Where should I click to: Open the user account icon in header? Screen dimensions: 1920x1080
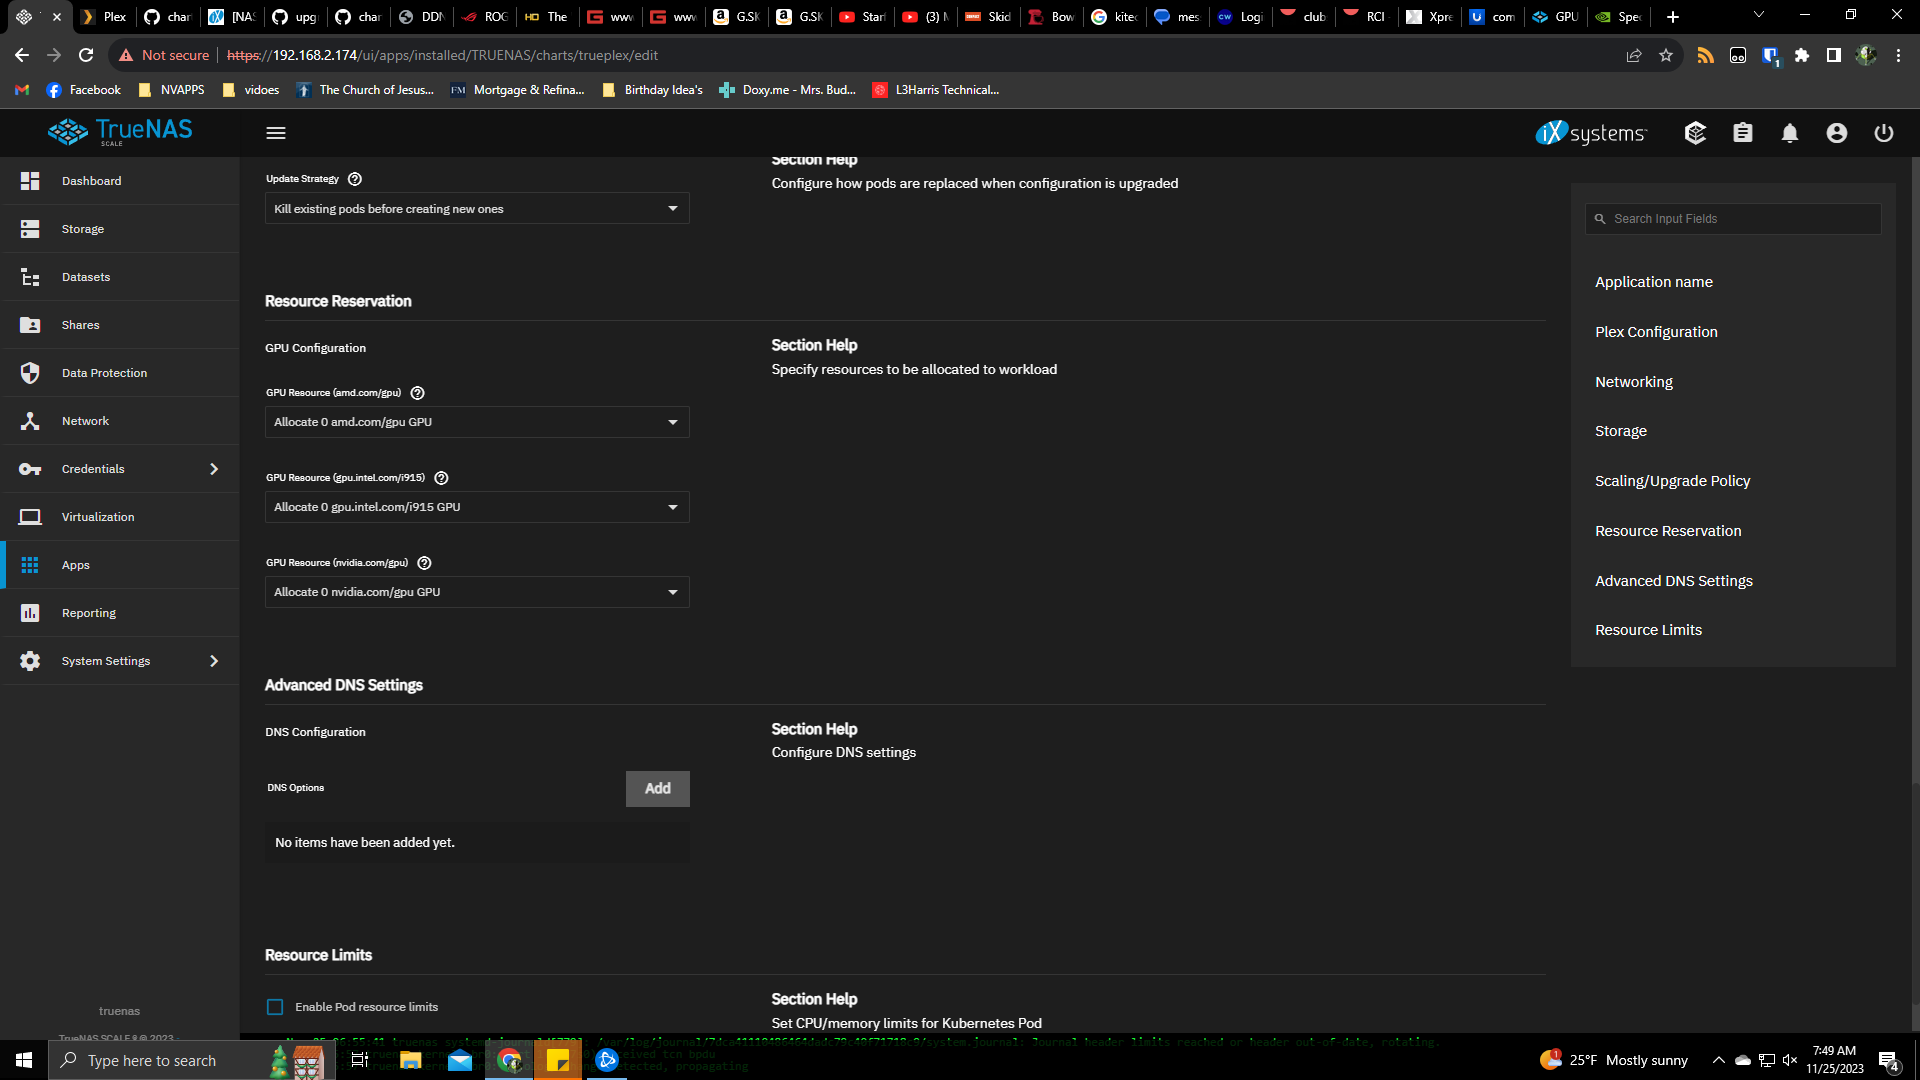click(1837, 133)
